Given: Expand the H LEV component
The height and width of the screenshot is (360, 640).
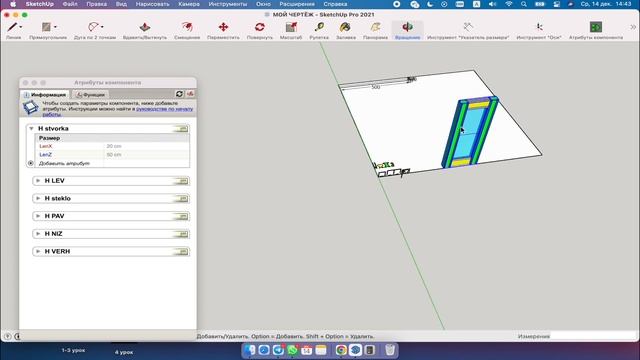Looking at the screenshot, I should pyautogui.click(x=38, y=181).
